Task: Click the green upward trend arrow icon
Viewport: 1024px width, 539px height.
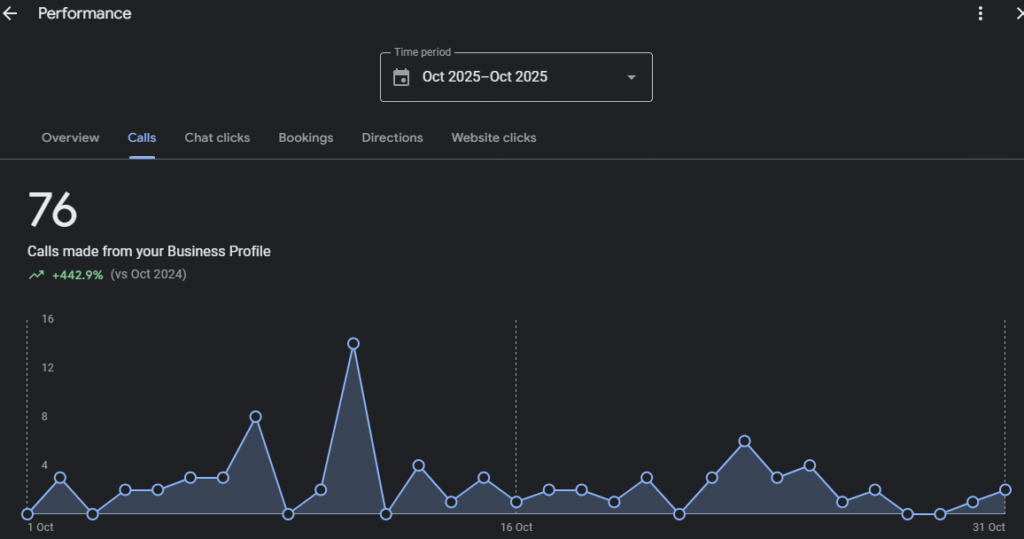Action: (x=36, y=275)
